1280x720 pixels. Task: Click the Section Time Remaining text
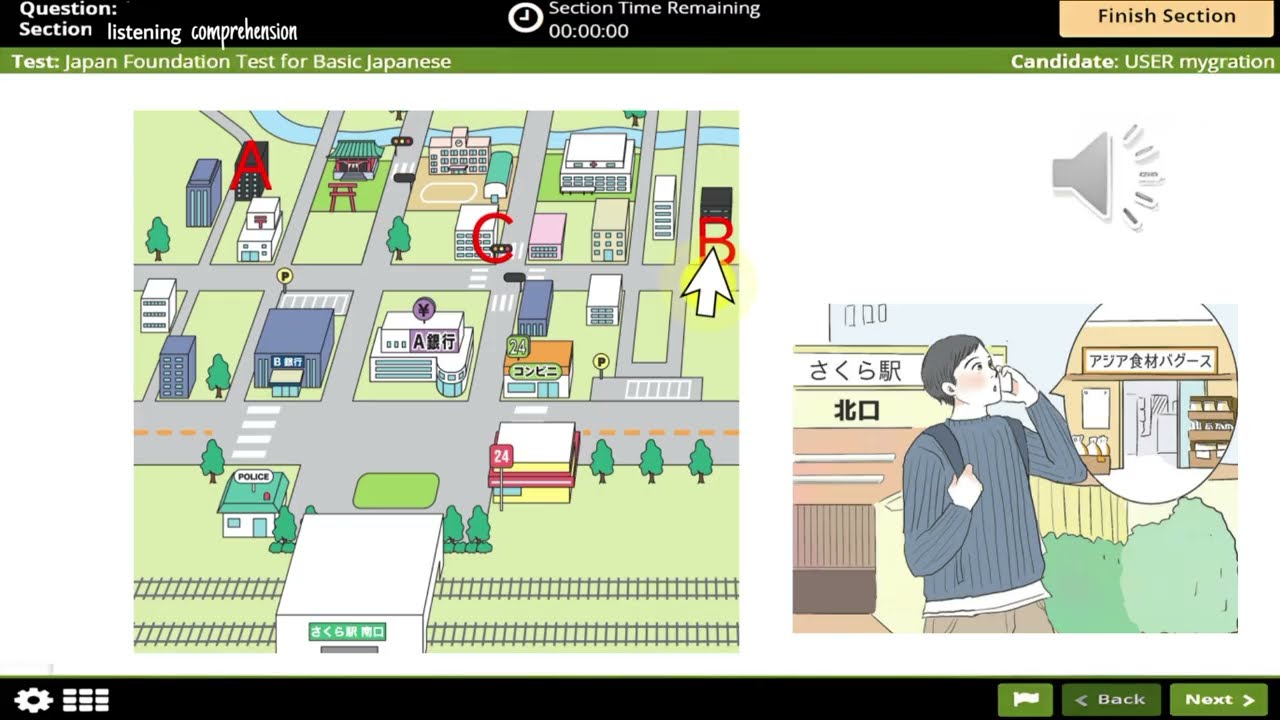(654, 9)
